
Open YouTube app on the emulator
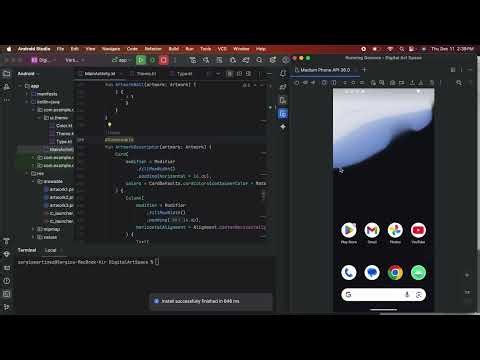coord(418,230)
